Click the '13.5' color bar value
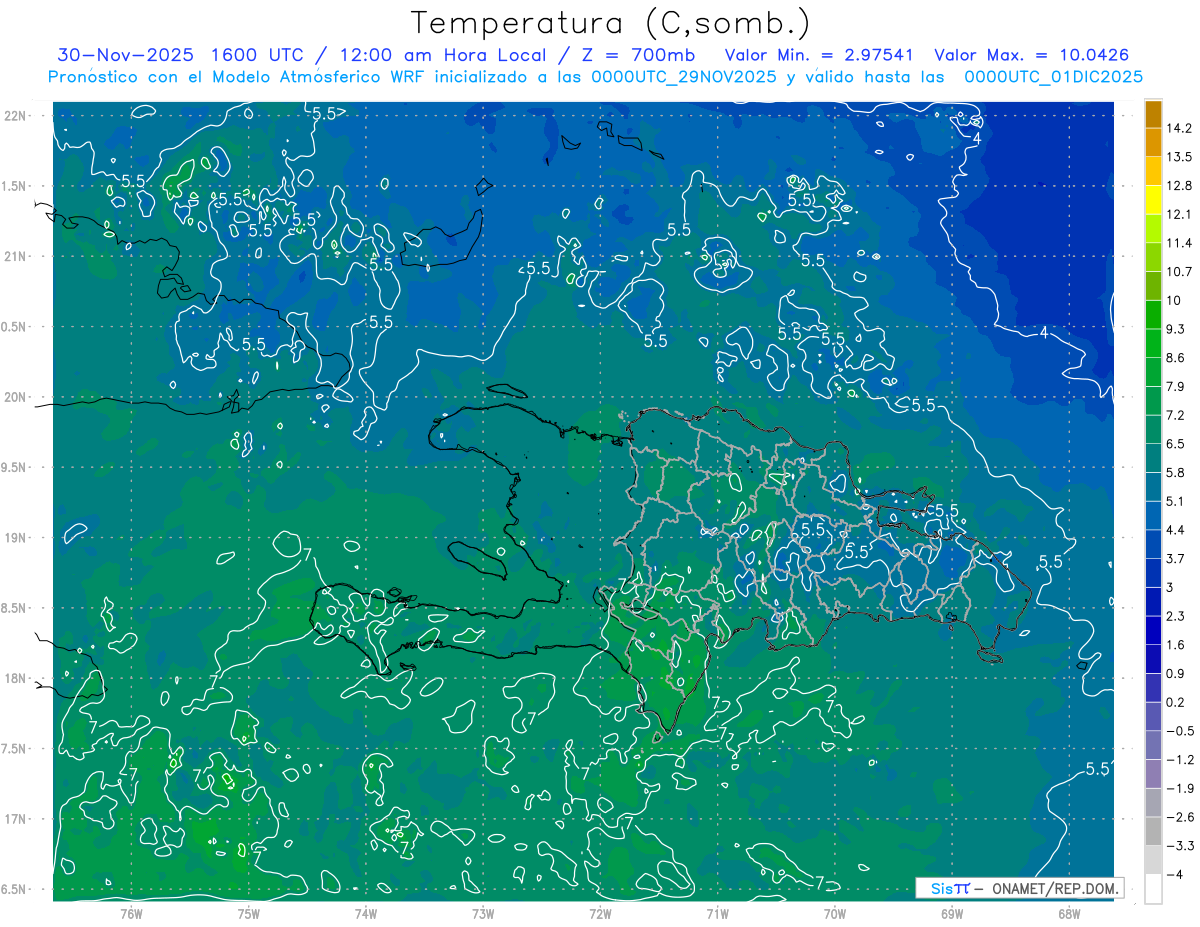The image size is (1200, 927). pyautogui.click(x=1178, y=157)
